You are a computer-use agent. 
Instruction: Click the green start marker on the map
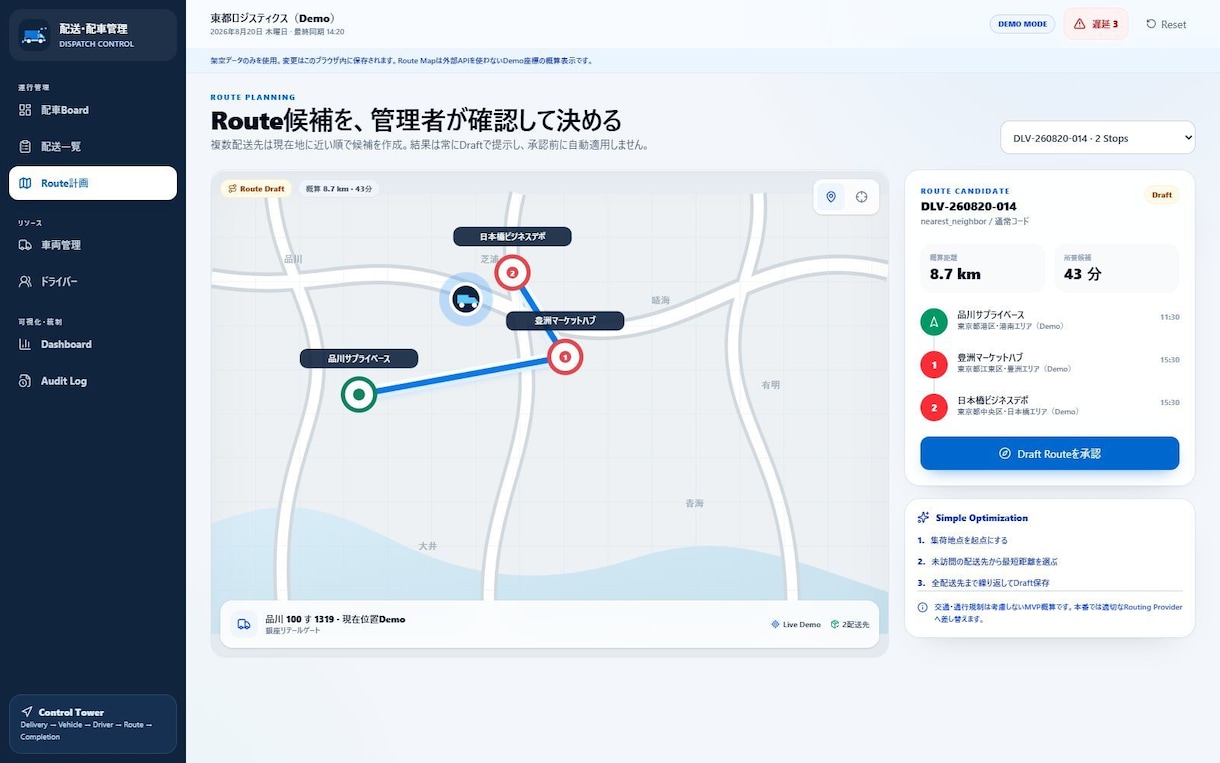pos(359,395)
